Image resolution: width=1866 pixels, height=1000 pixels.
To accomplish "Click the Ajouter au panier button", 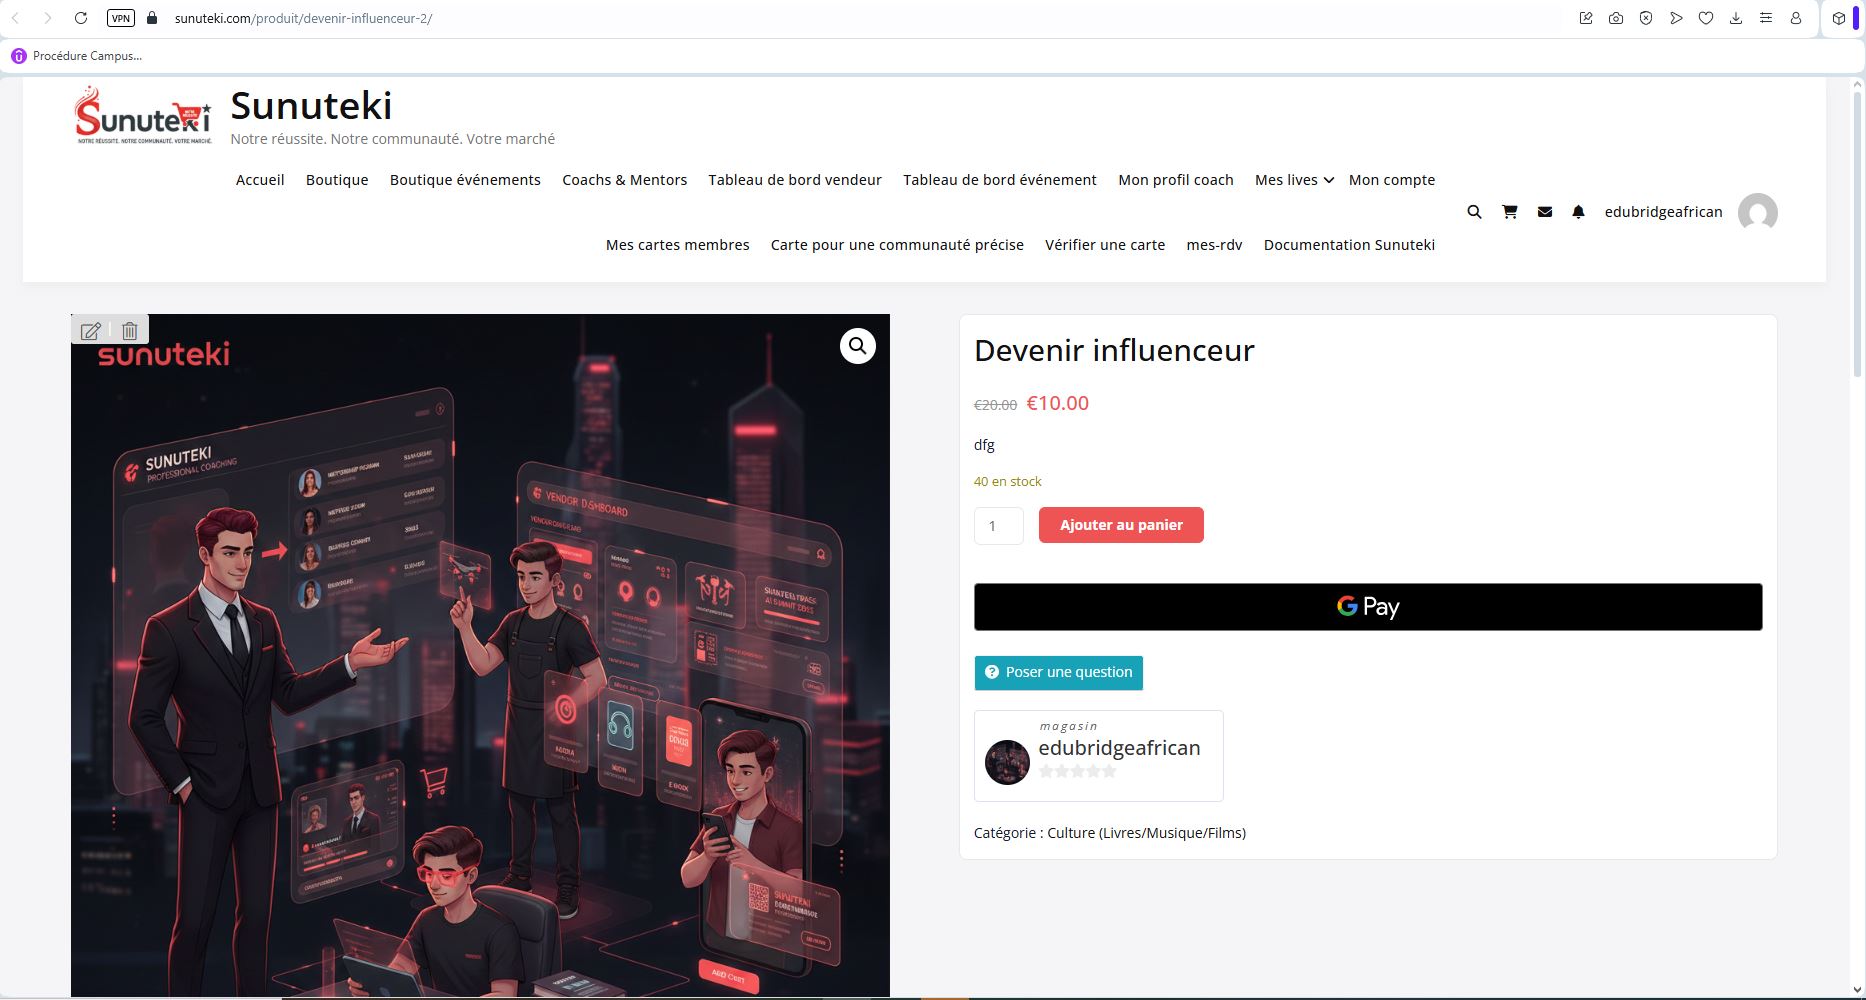I will click(1121, 525).
